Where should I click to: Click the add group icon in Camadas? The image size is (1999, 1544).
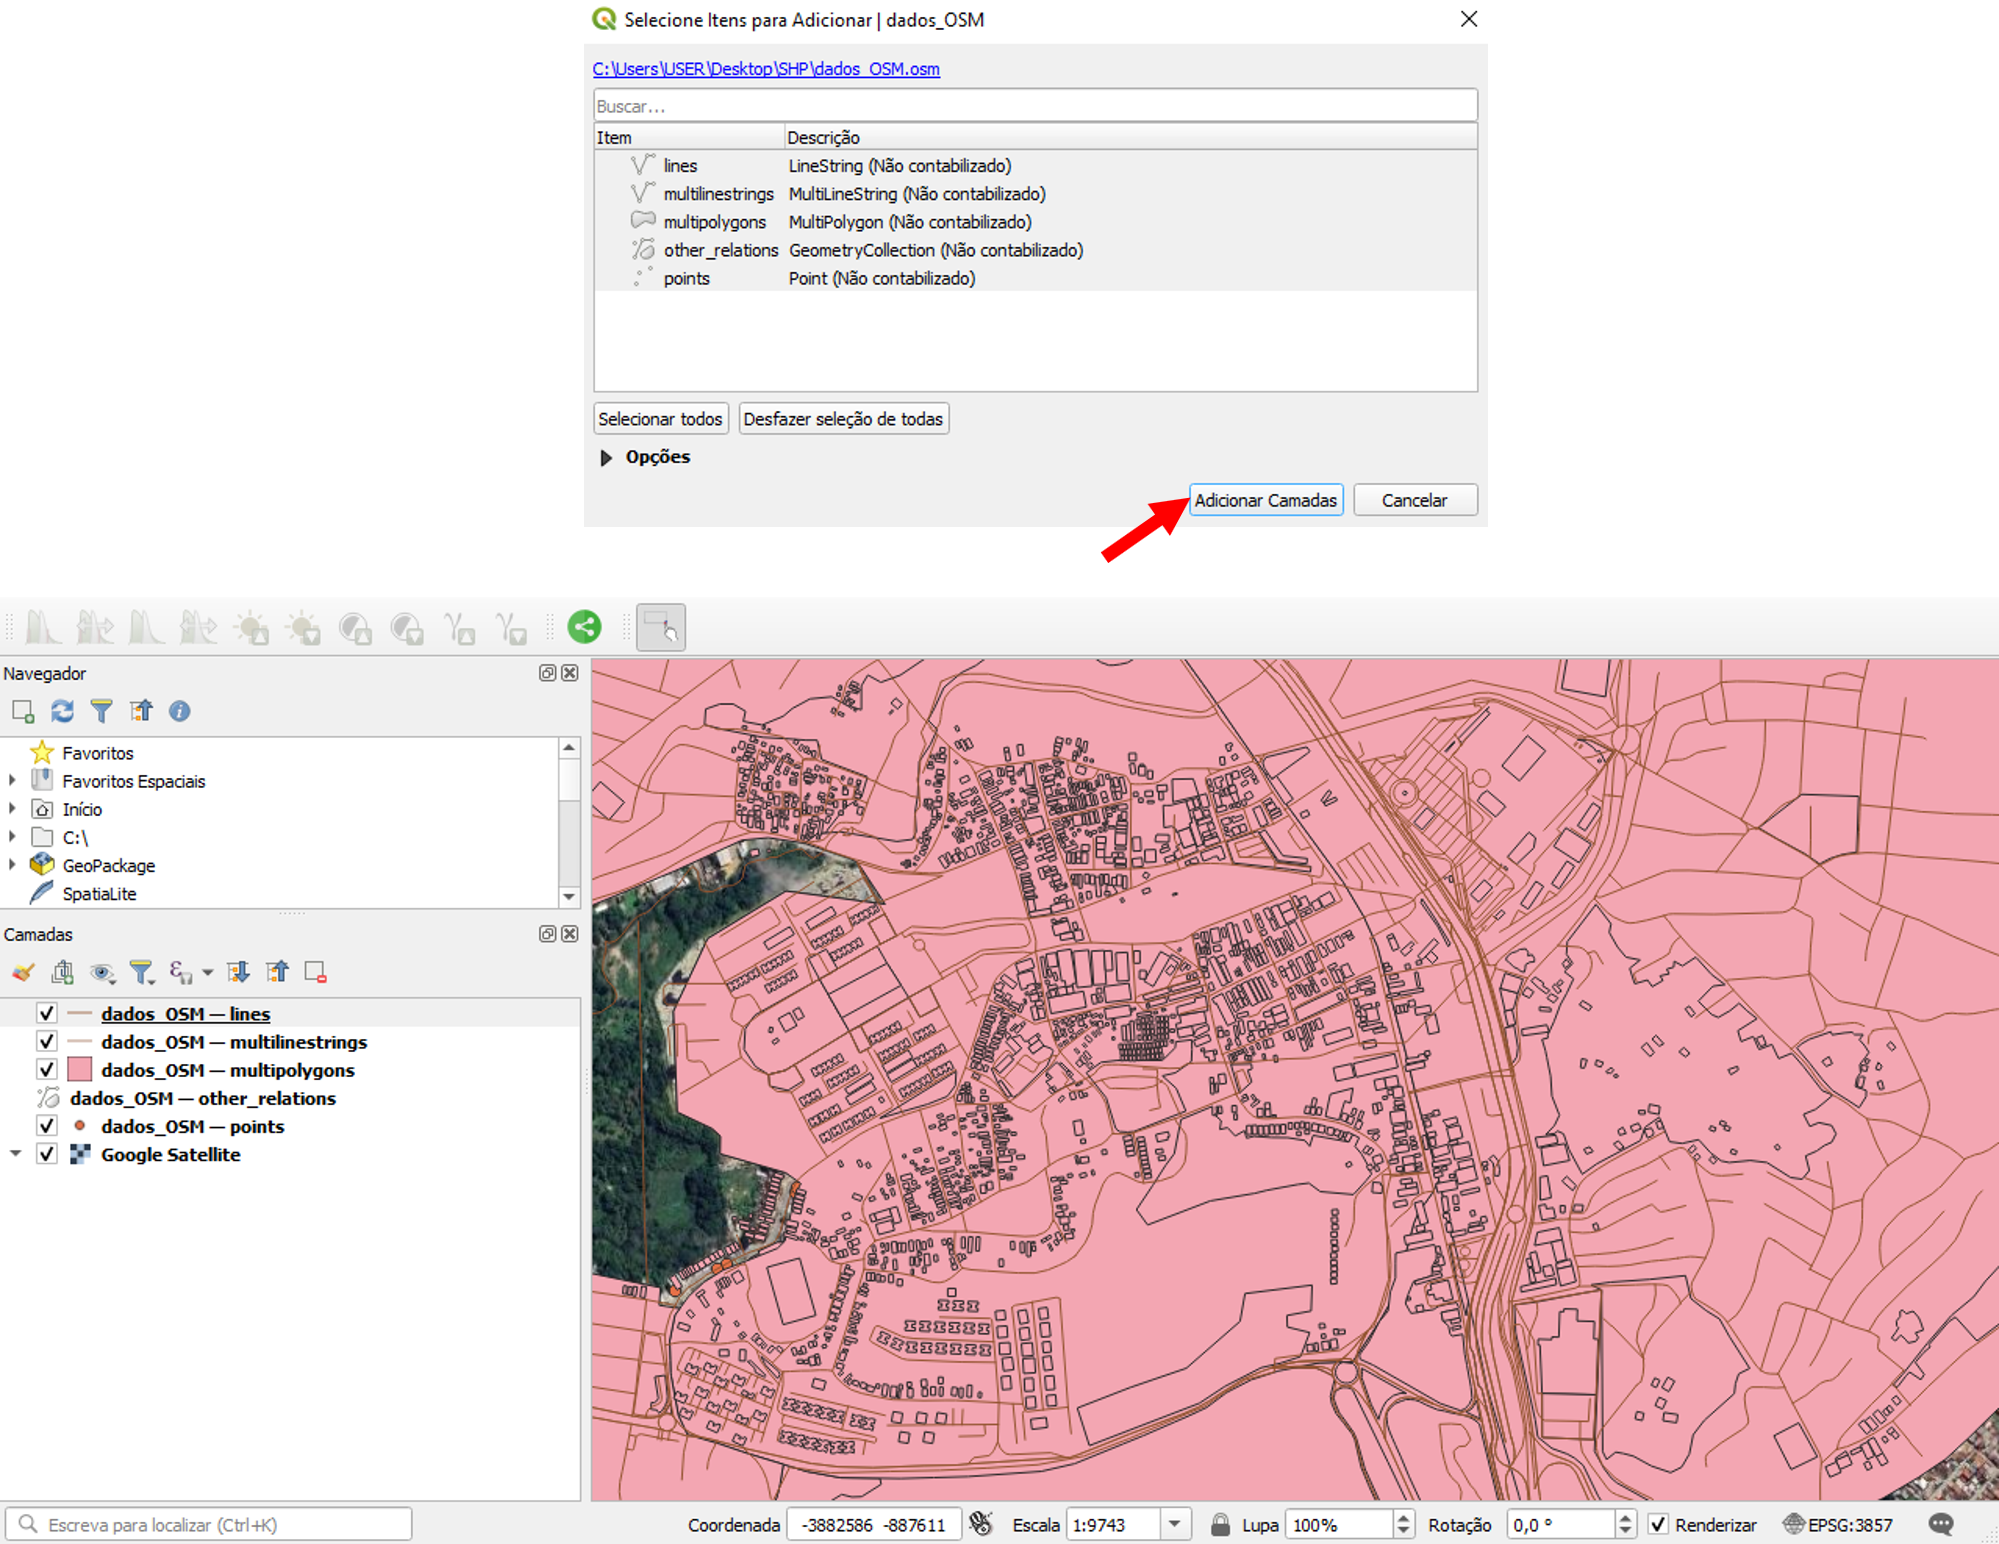pos(63,972)
